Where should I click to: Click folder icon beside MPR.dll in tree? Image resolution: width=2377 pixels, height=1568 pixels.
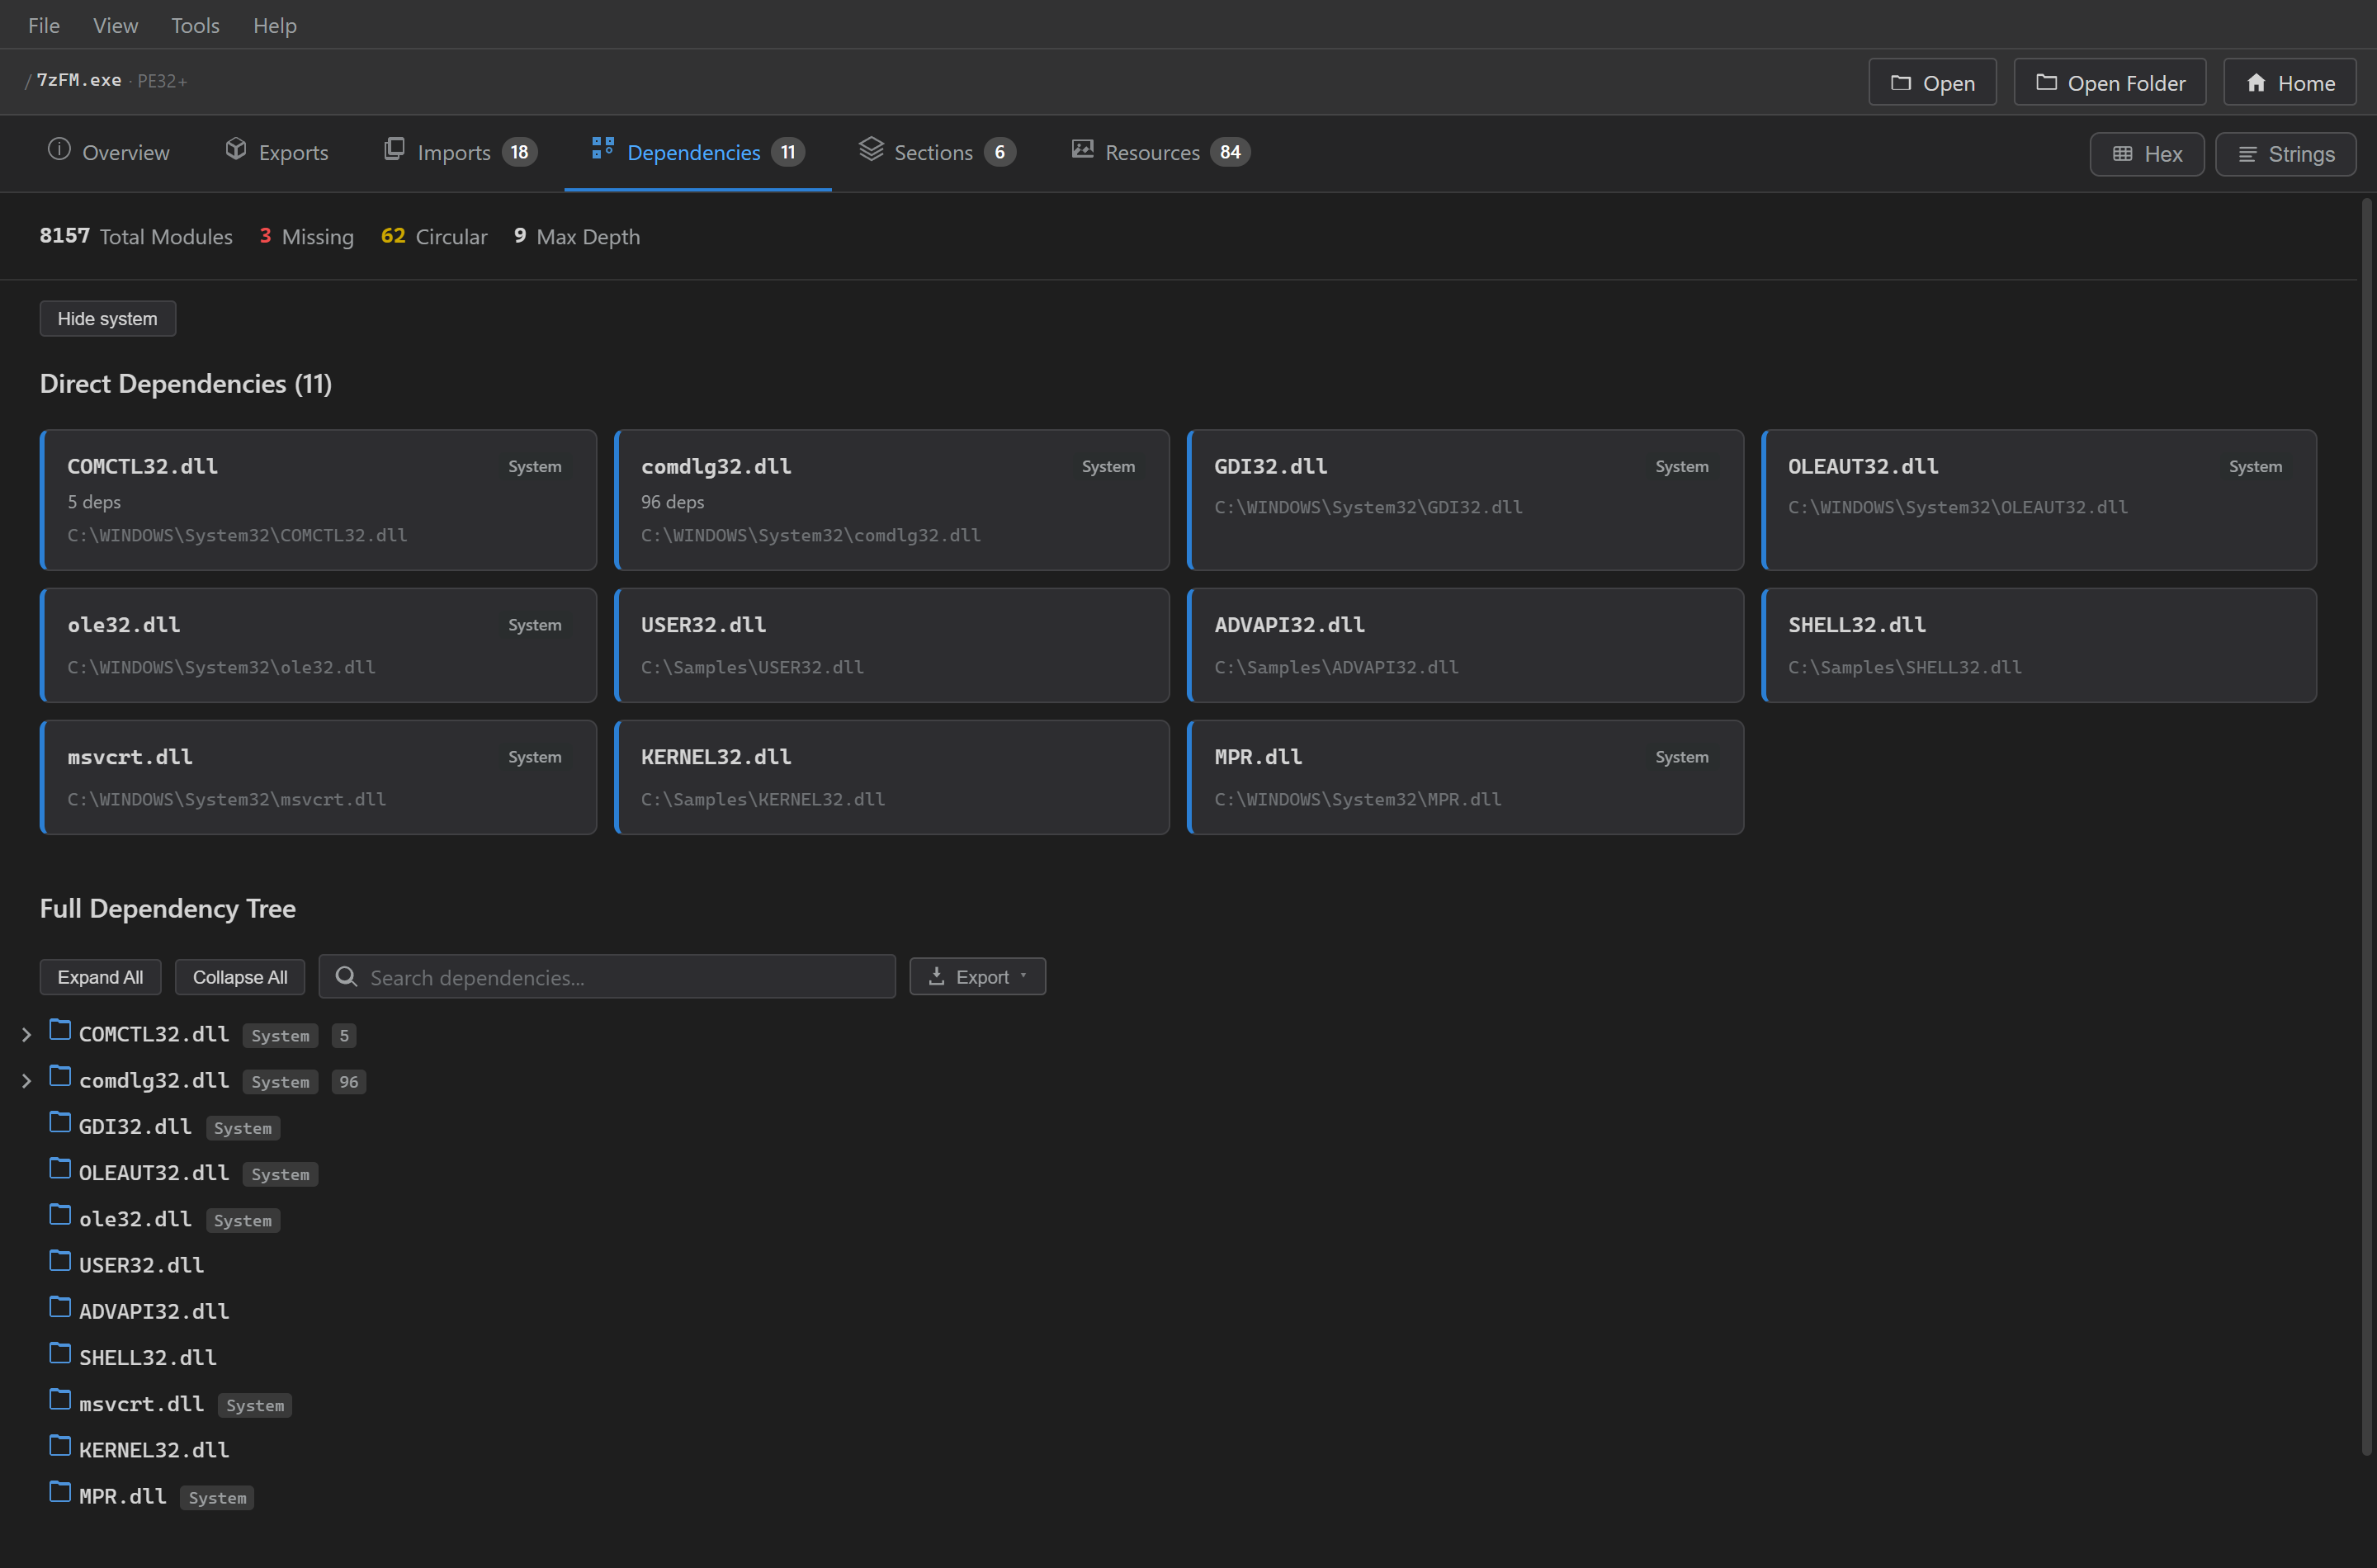pos(60,1492)
